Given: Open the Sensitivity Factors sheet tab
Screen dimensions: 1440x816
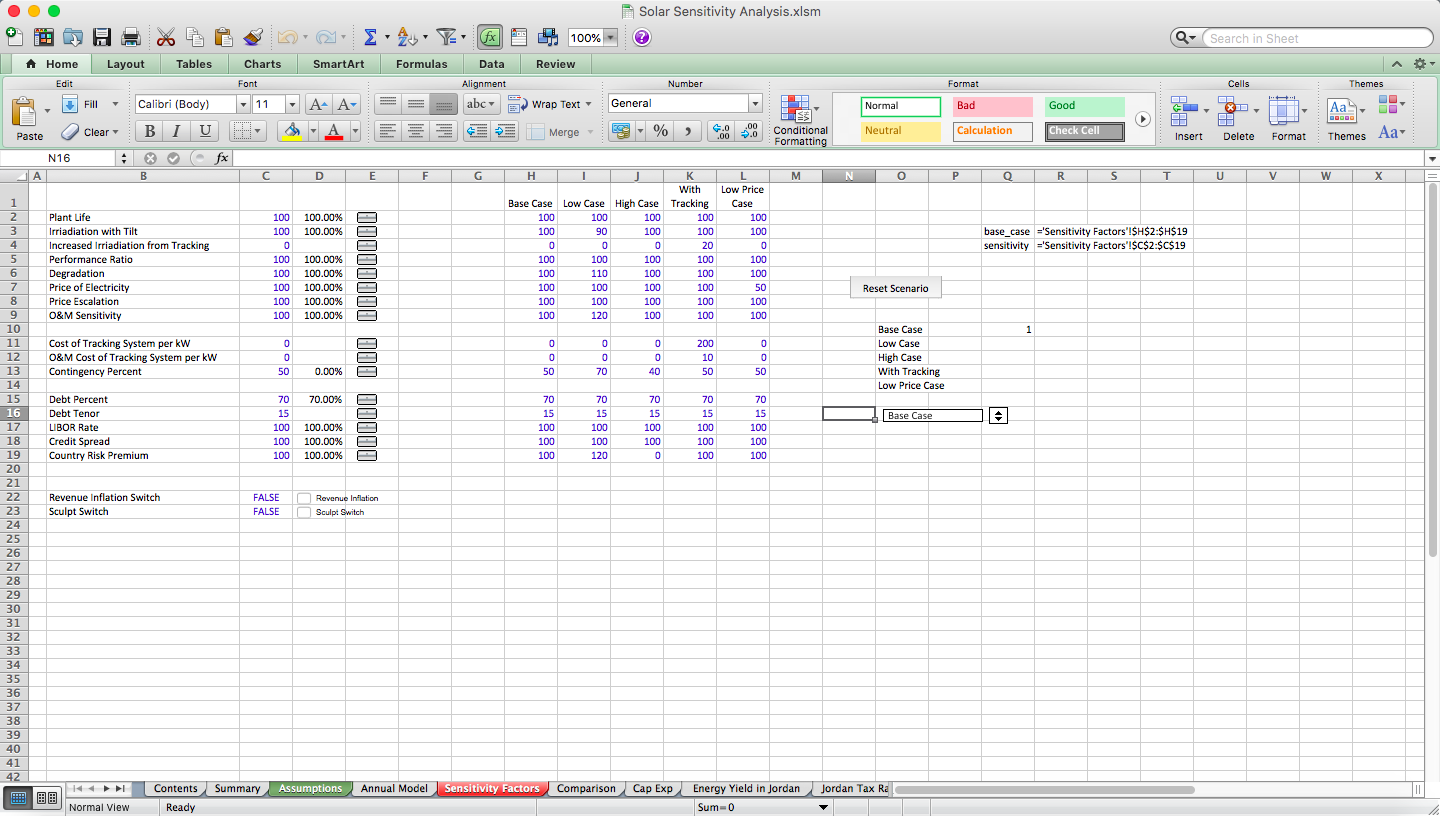Looking at the screenshot, I should click(x=492, y=788).
